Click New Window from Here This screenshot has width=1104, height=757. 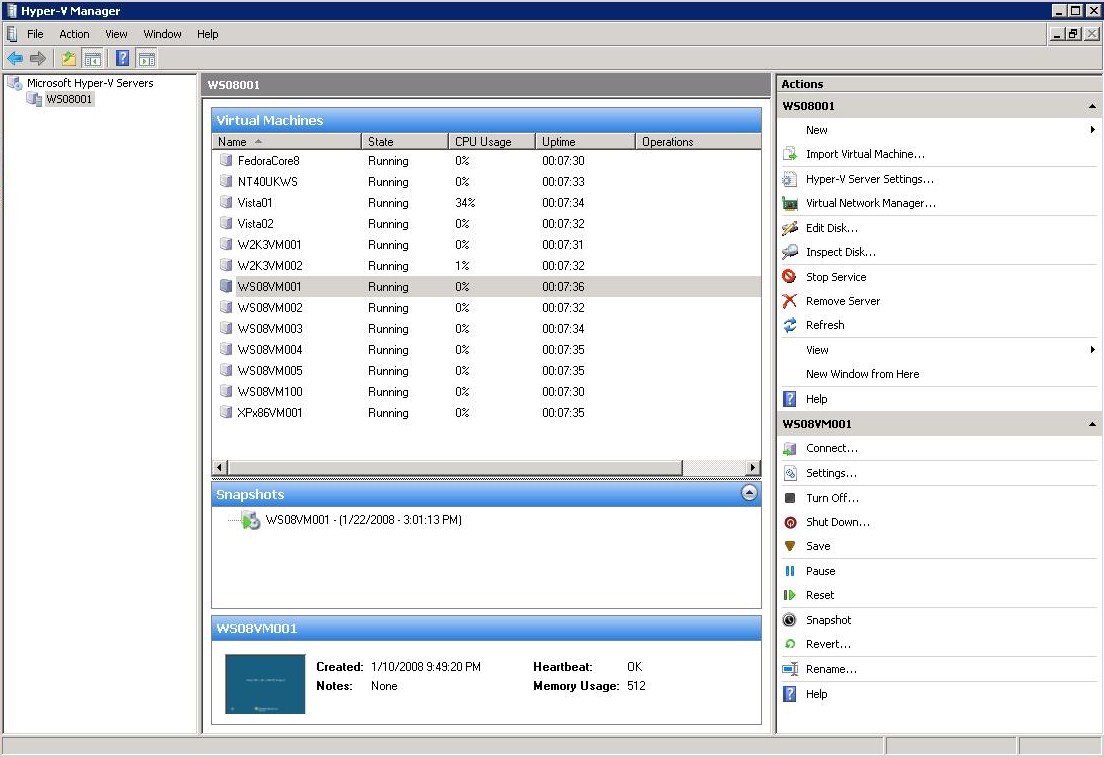click(x=862, y=375)
